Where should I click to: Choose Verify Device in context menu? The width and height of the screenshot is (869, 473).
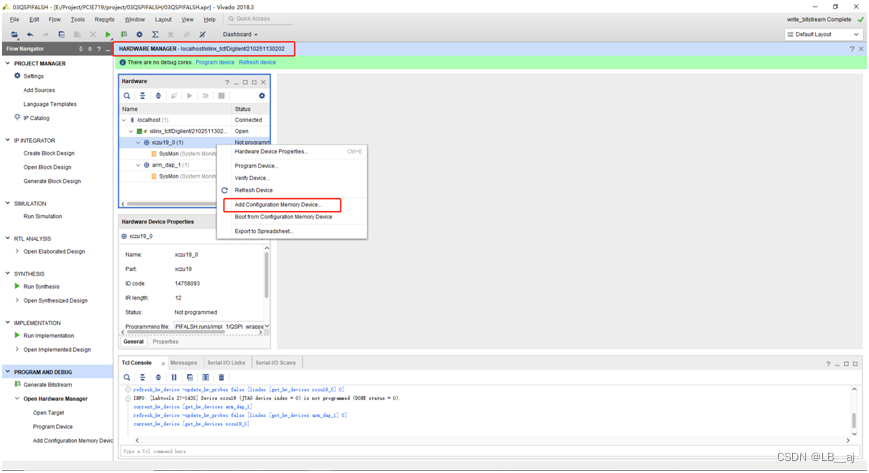coord(252,178)
